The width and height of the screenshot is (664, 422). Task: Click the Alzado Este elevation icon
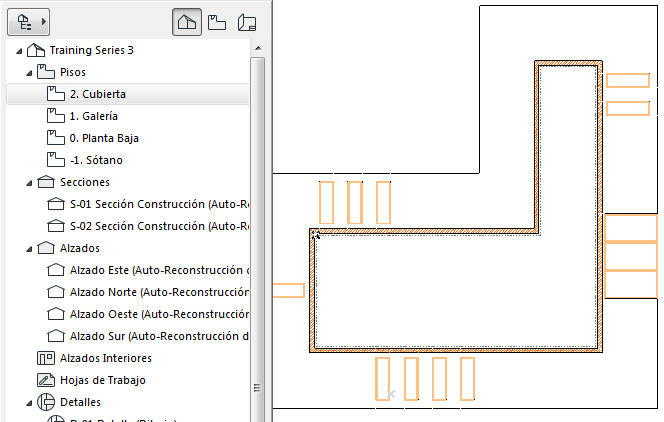pos(56,270)
